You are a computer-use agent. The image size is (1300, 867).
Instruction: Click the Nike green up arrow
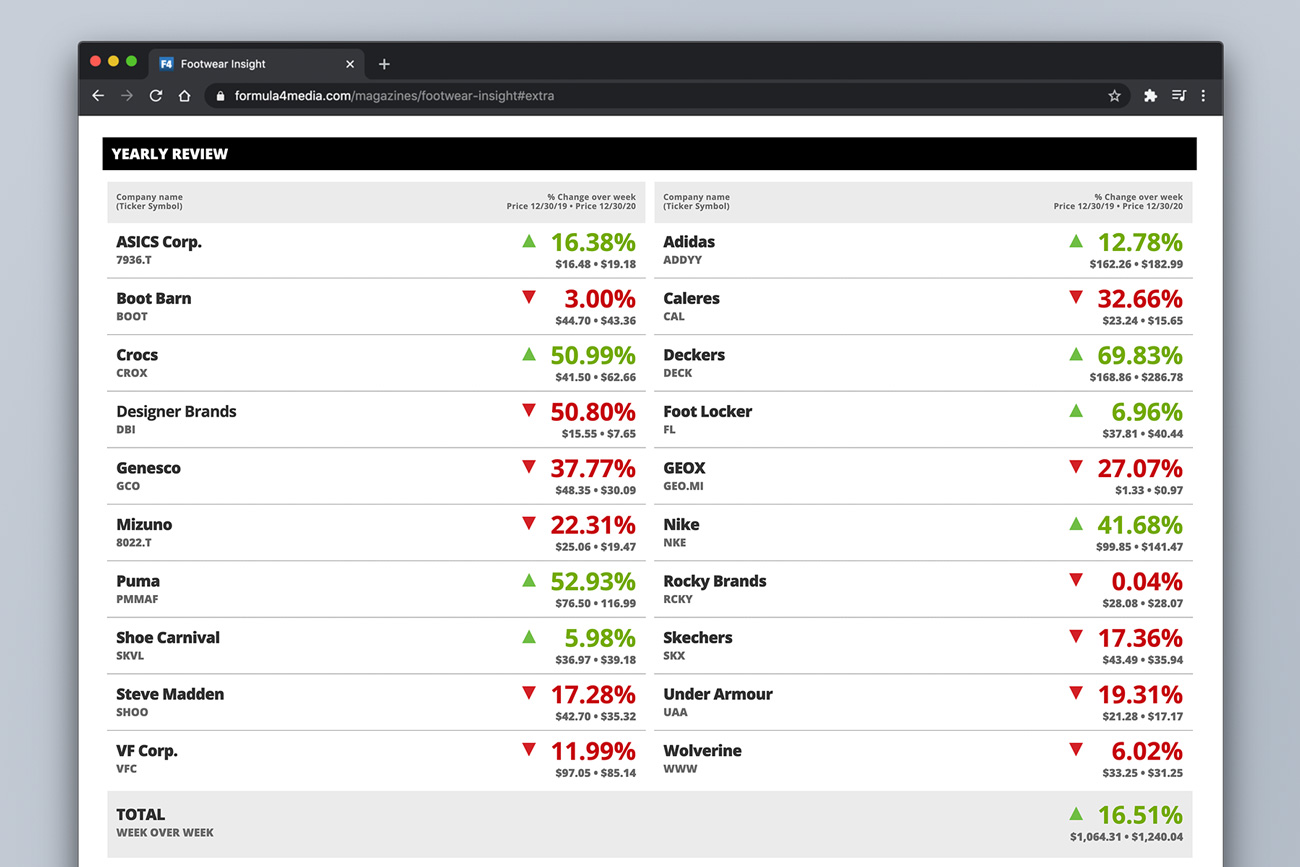[x=1076, y=523]
